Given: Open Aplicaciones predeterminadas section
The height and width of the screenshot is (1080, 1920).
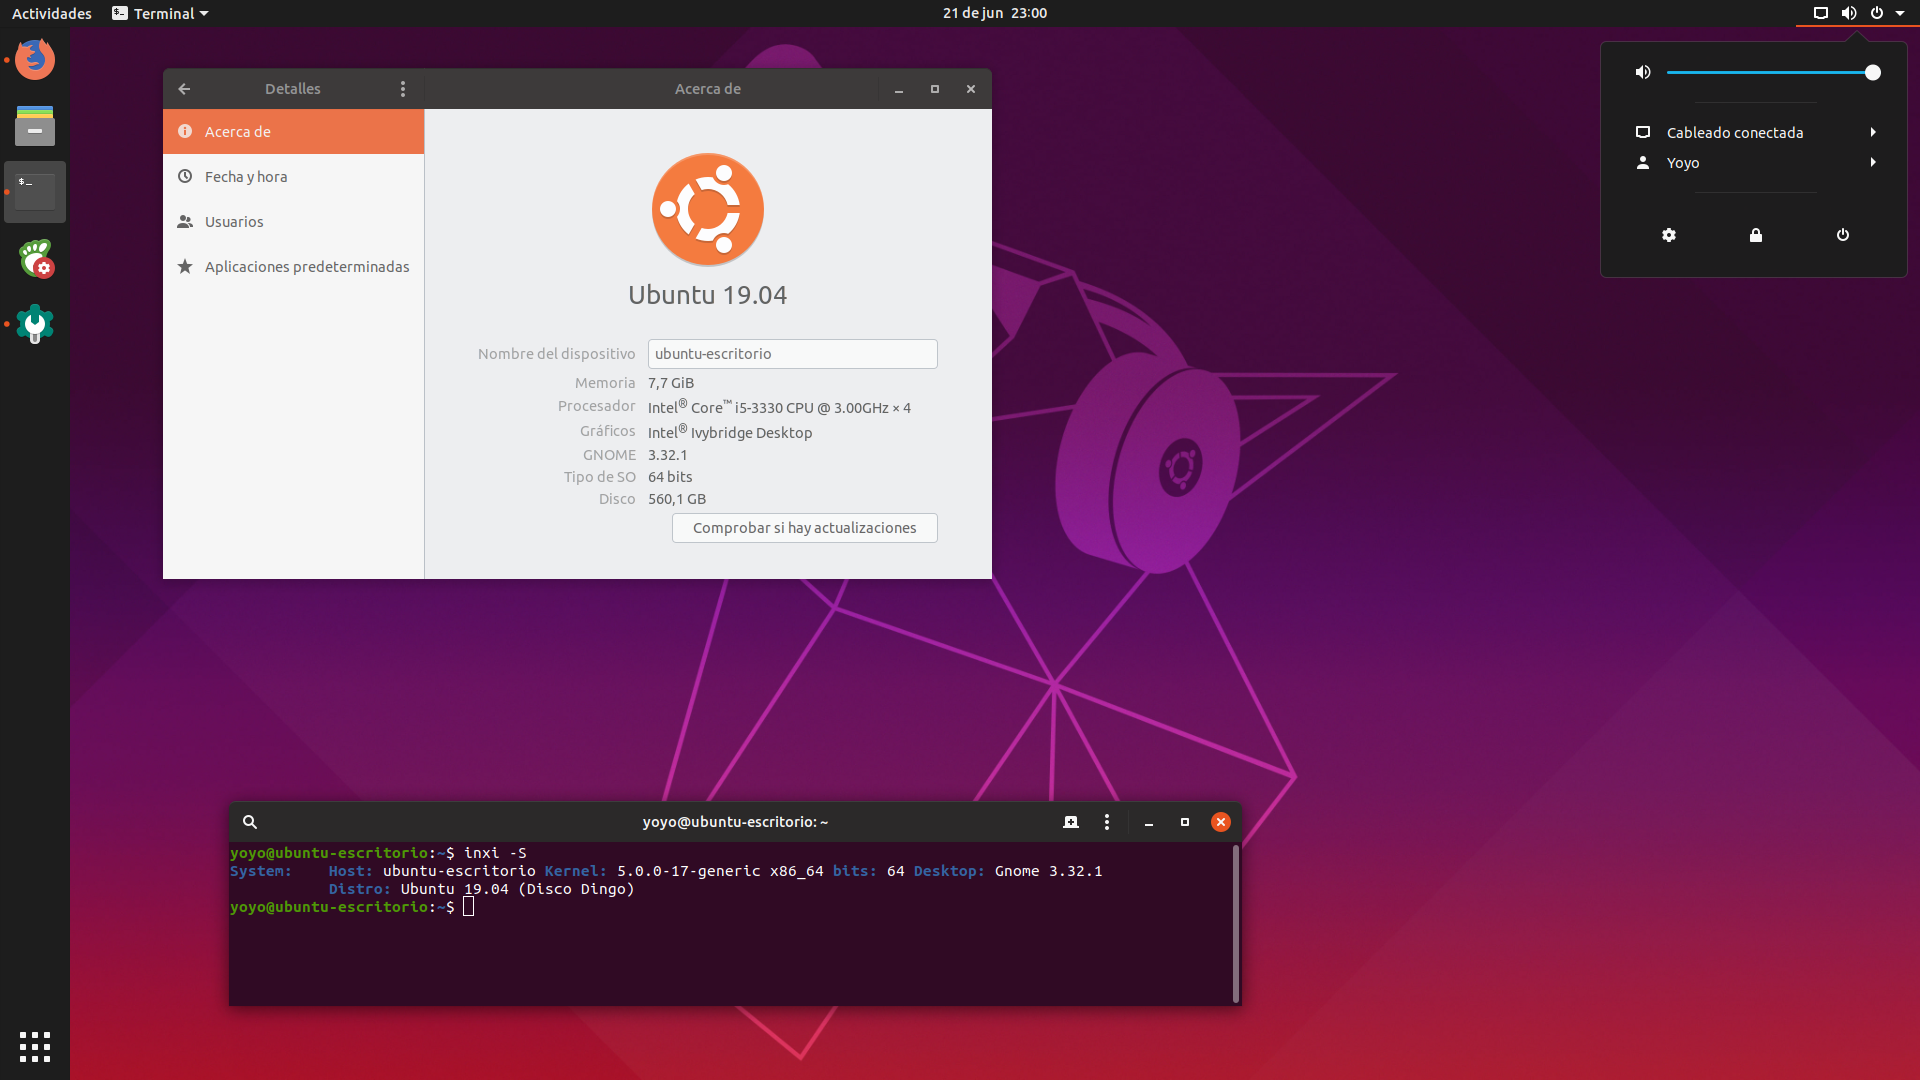Looking at the screenshot, I should coord(306,267).
